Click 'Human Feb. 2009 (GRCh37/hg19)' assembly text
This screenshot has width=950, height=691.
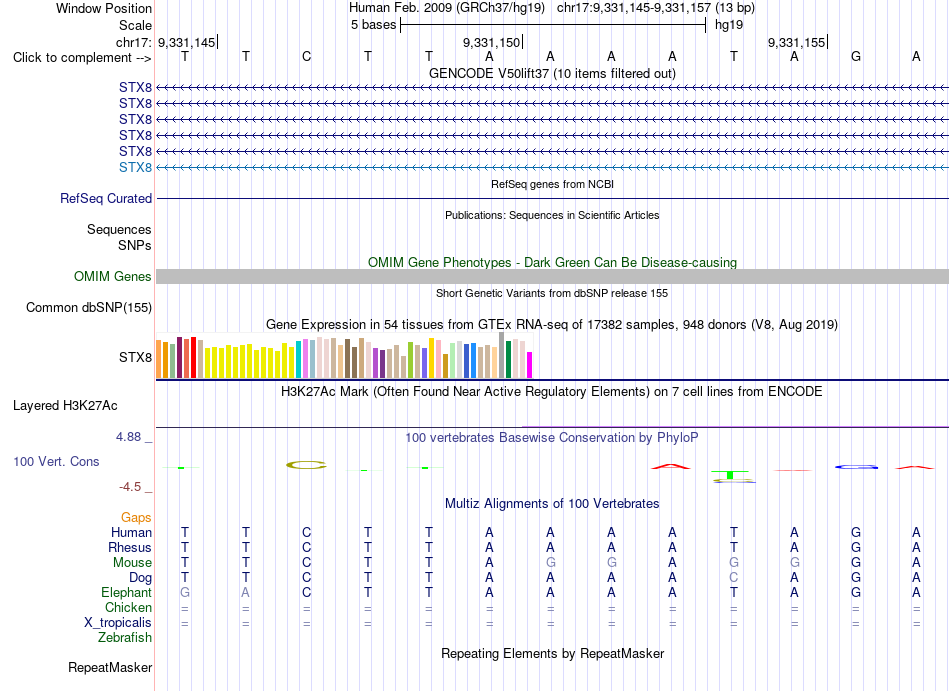click(447, 8)
